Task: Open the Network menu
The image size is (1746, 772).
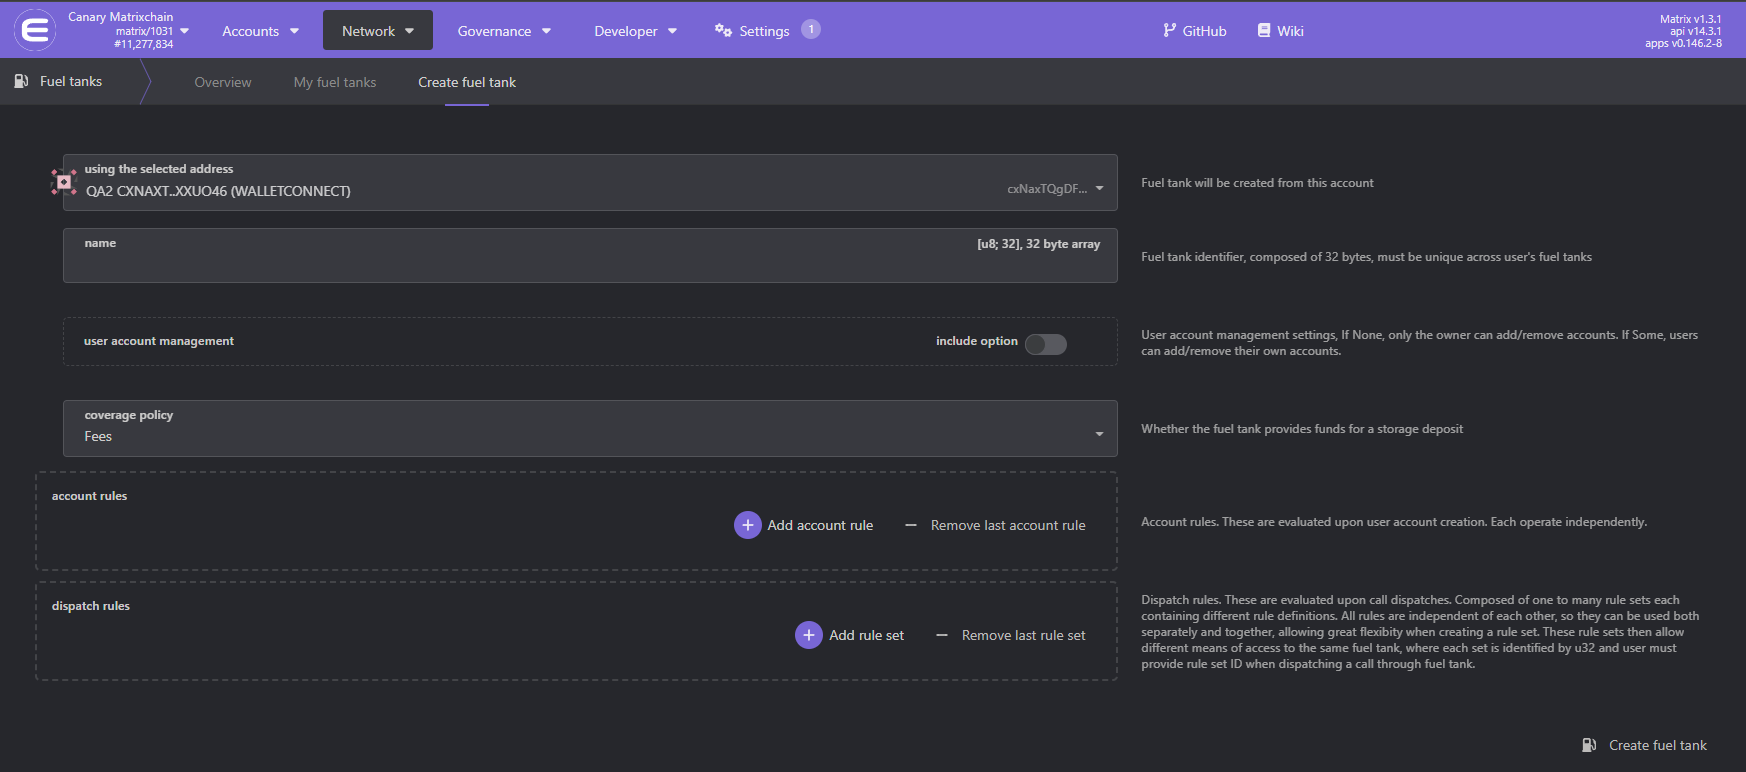Action: [x=378, y=31]
